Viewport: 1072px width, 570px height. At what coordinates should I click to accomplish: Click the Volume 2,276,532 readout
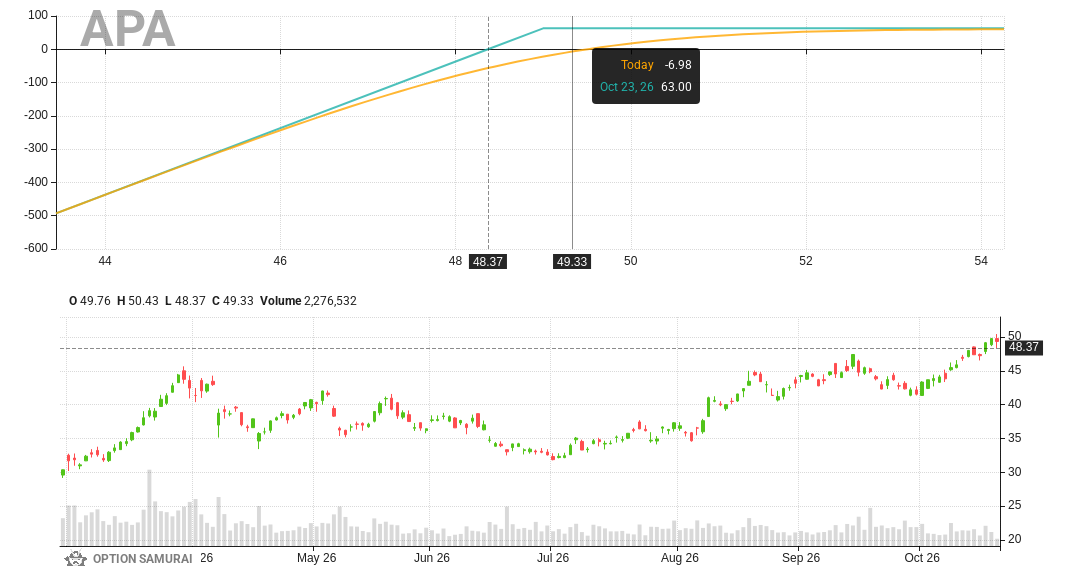308,301
